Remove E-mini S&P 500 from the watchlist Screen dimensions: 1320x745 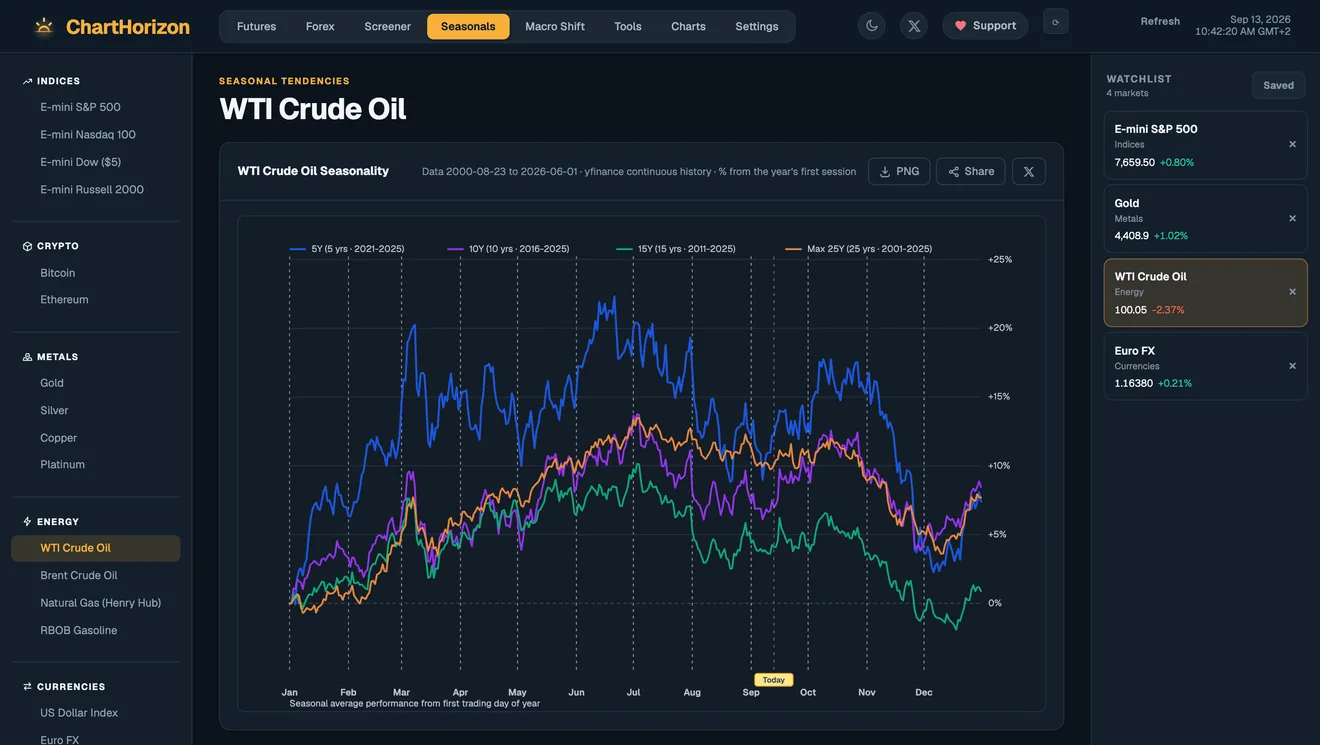click(x=1292, y=144)
